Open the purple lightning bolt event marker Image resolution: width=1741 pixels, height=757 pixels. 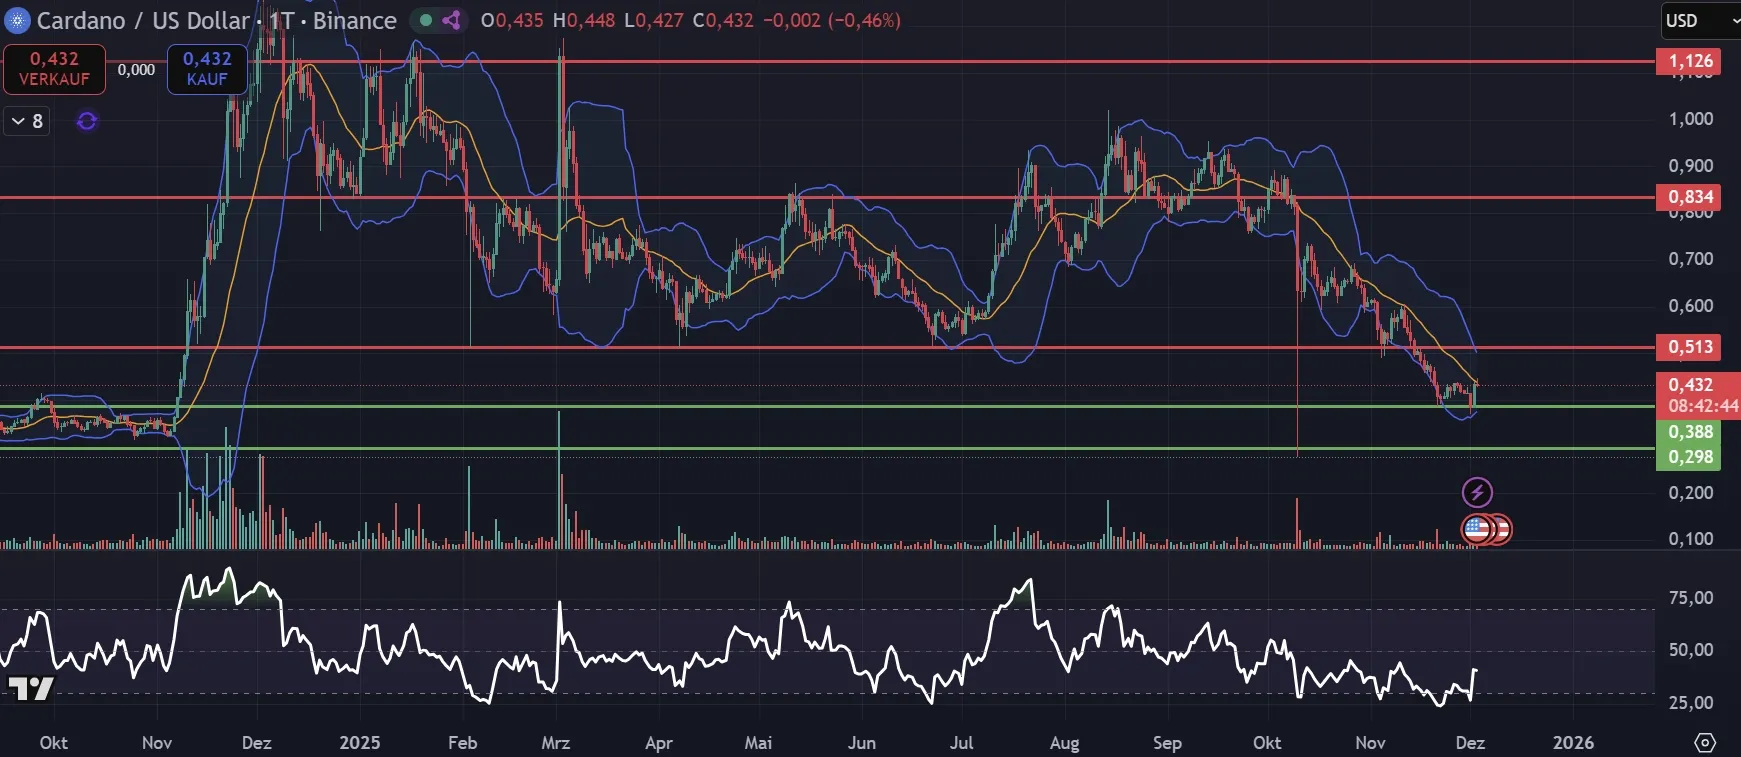[x=1477, y=492]
